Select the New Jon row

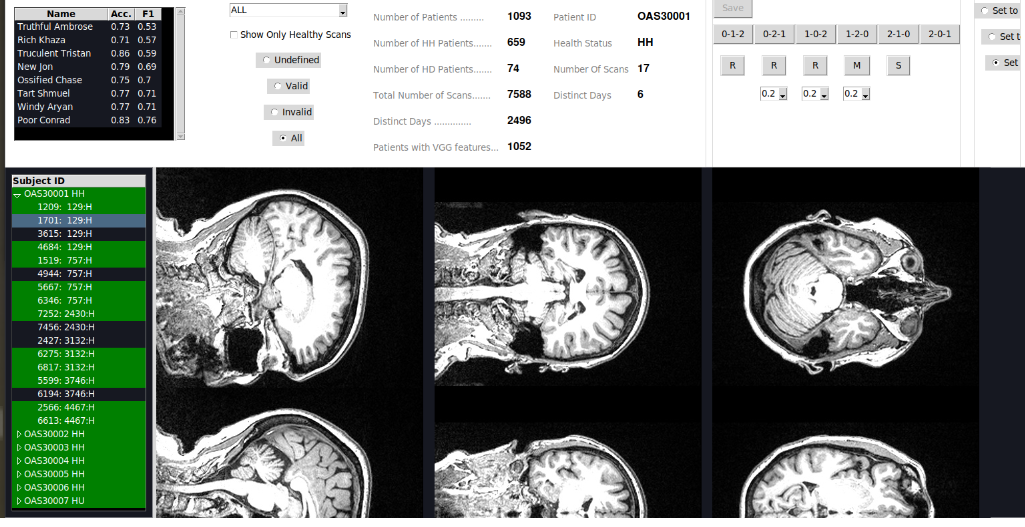click(88, 67)
